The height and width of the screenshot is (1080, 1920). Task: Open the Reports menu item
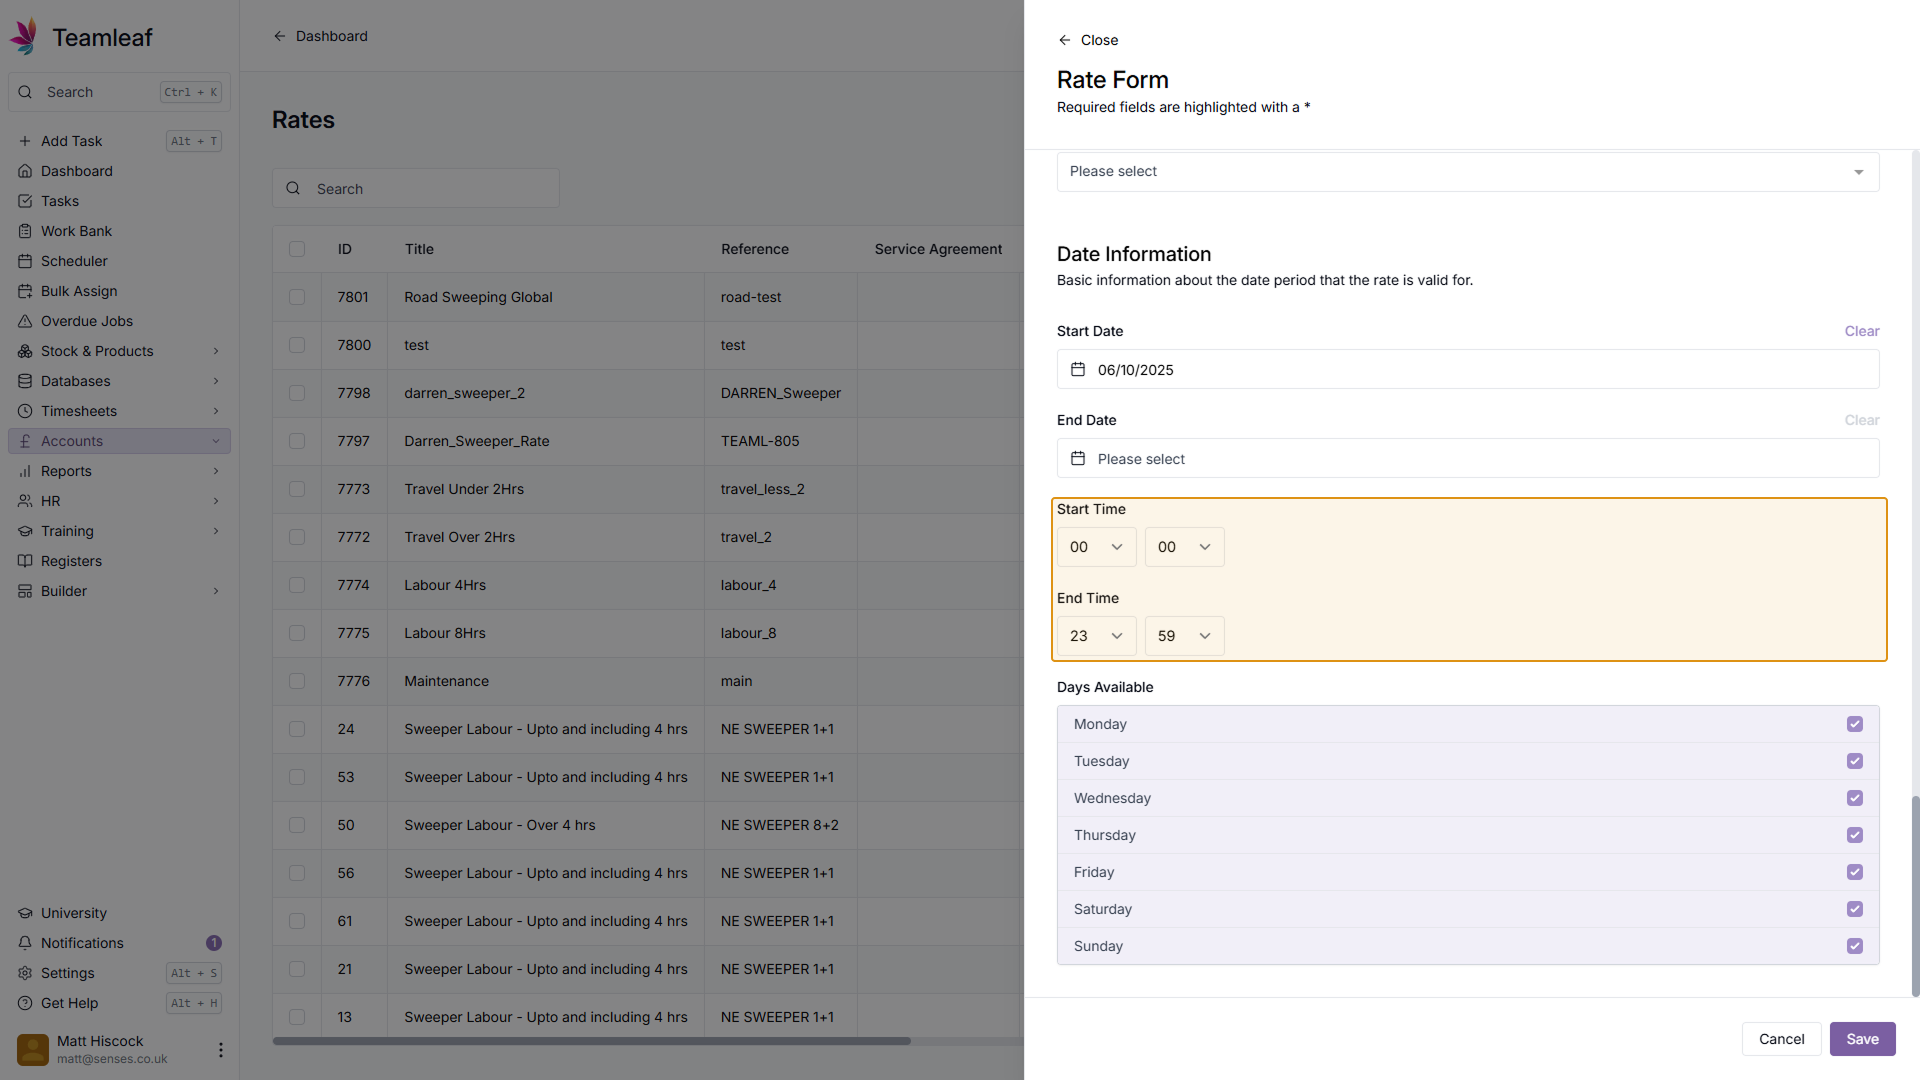(66, 471)
